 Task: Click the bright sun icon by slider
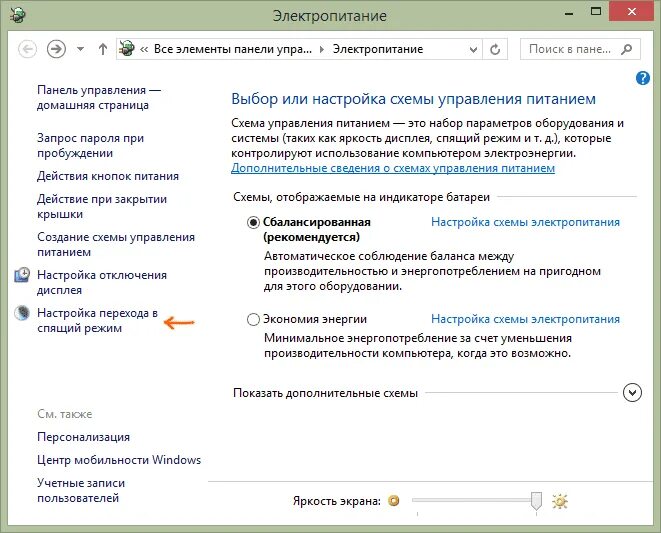click(560, 501)
